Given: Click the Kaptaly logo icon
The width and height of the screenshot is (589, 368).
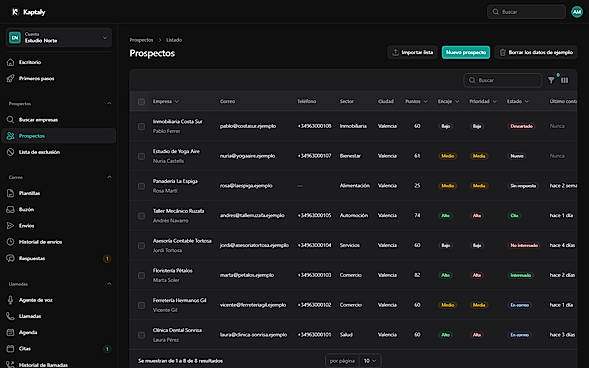Looking at the screenshot, I should tap(15, 12).
